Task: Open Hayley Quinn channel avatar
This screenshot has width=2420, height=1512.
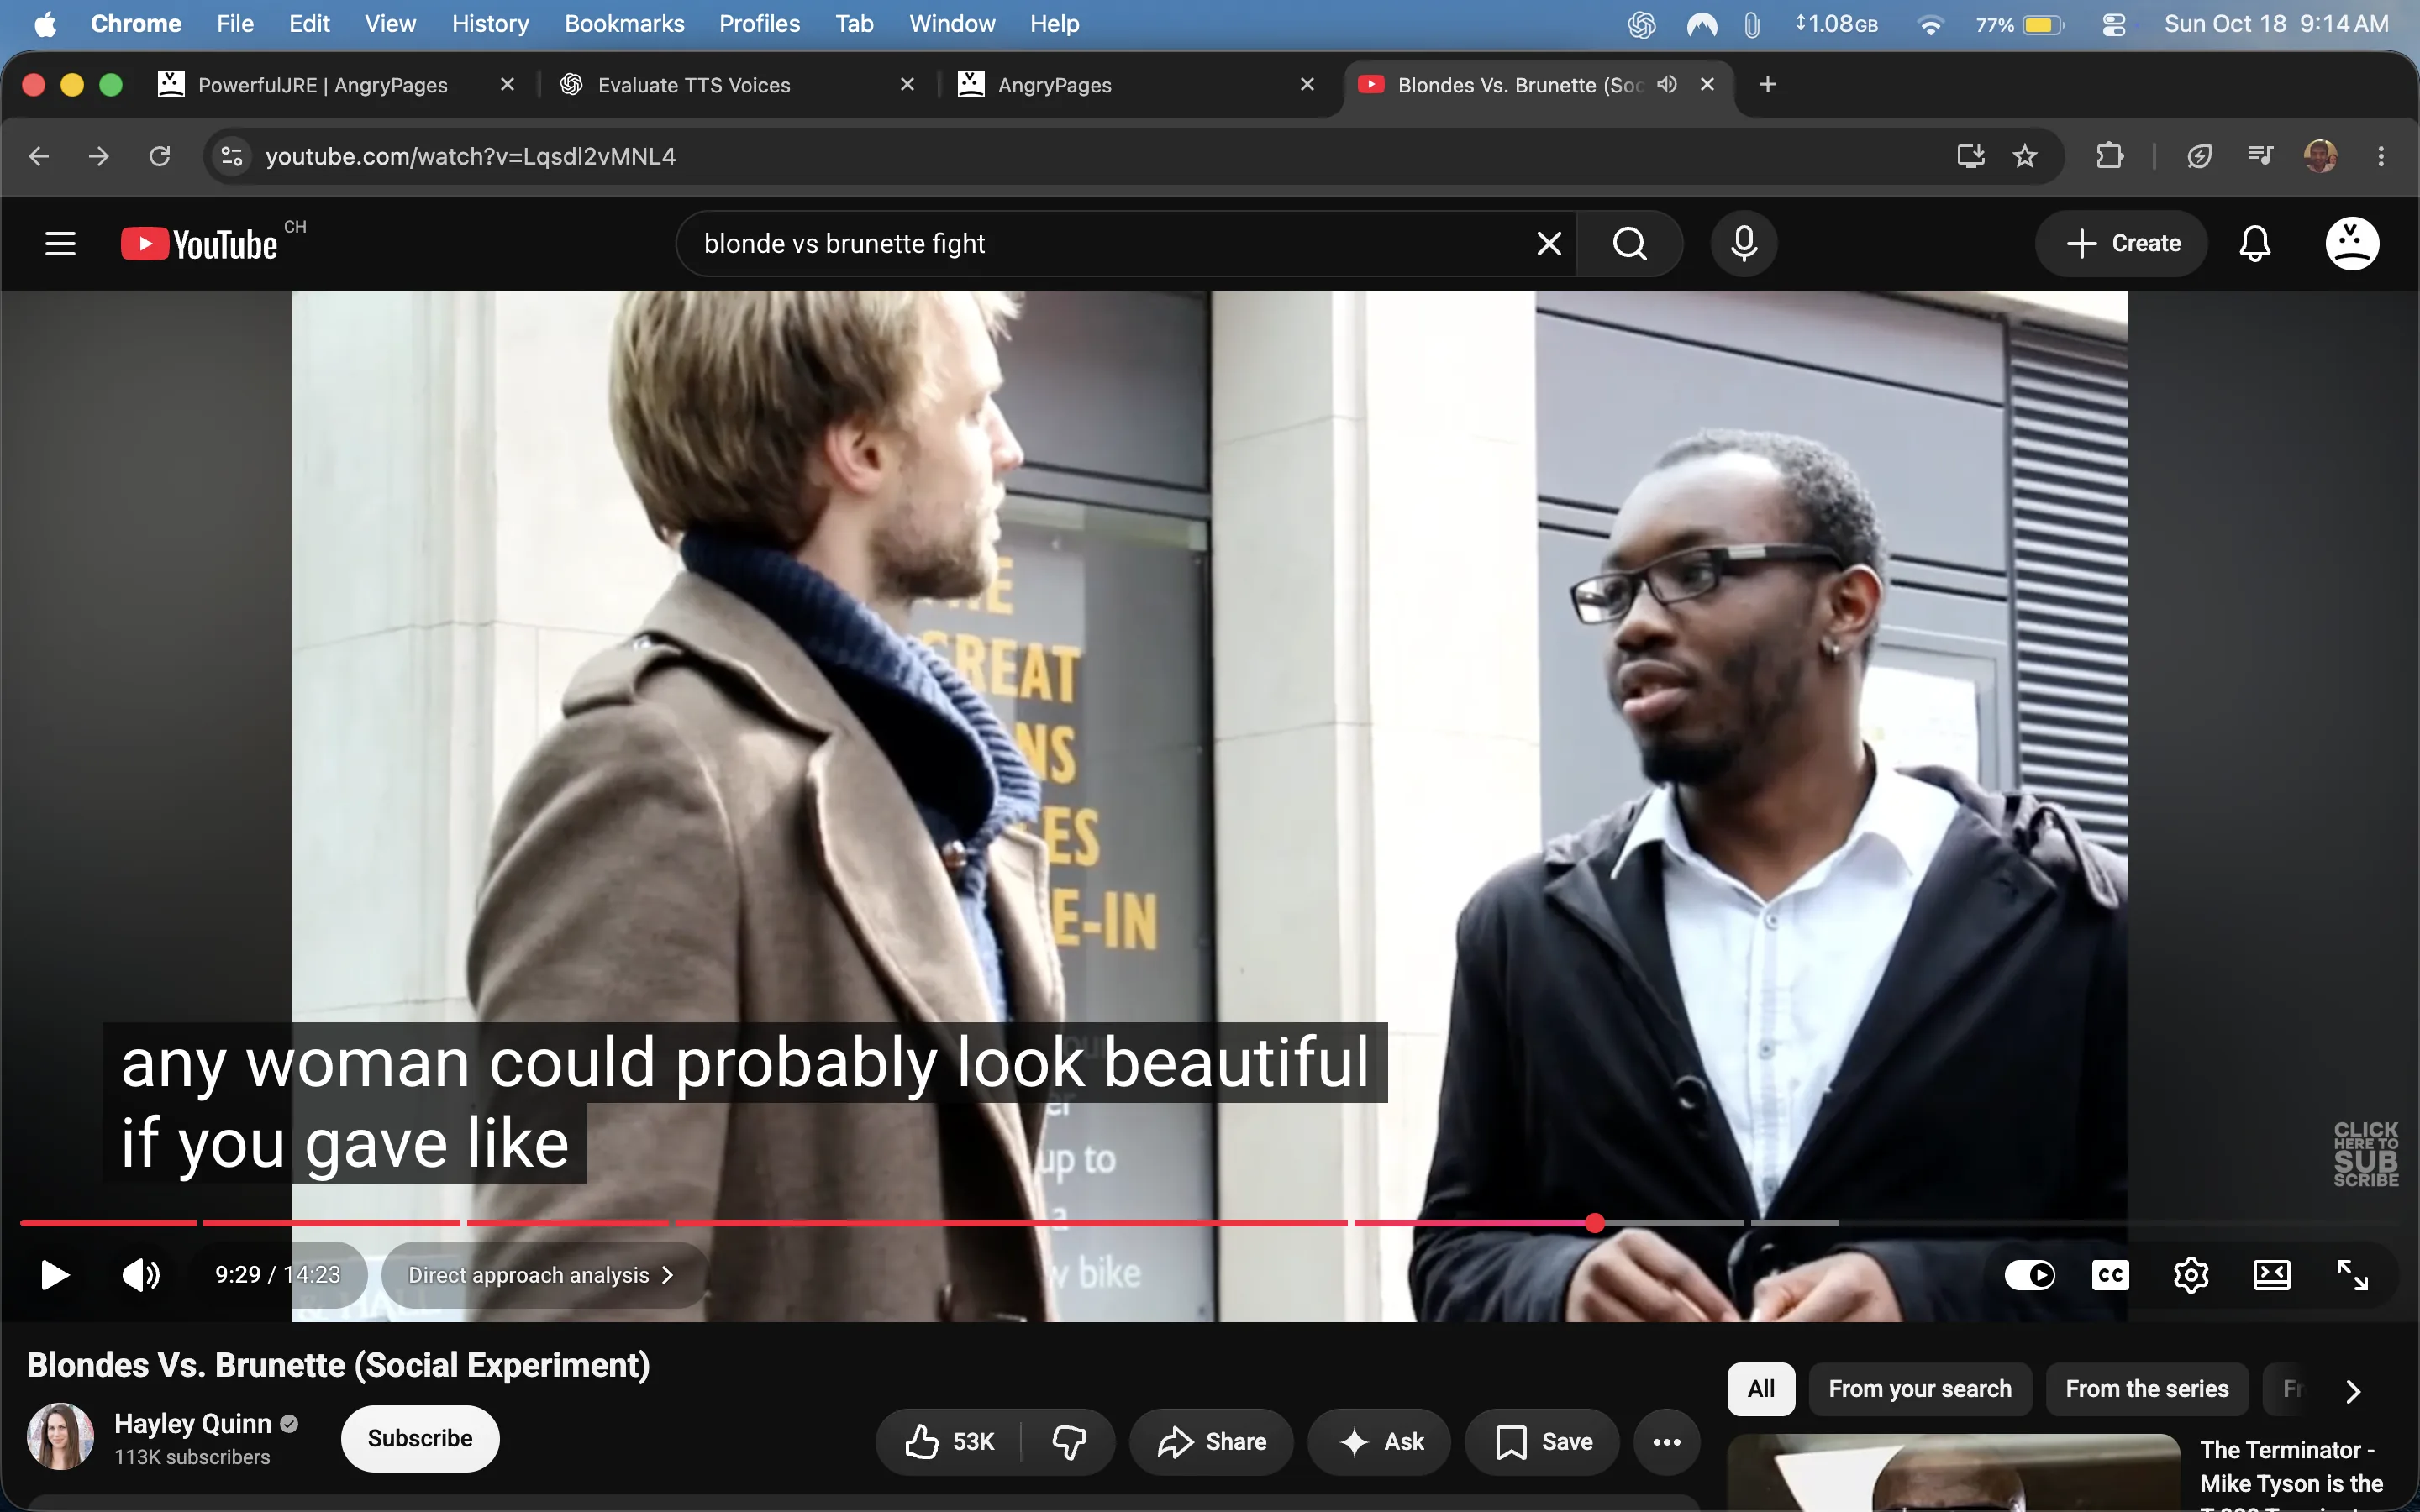Action: (x=60, y=1436)
